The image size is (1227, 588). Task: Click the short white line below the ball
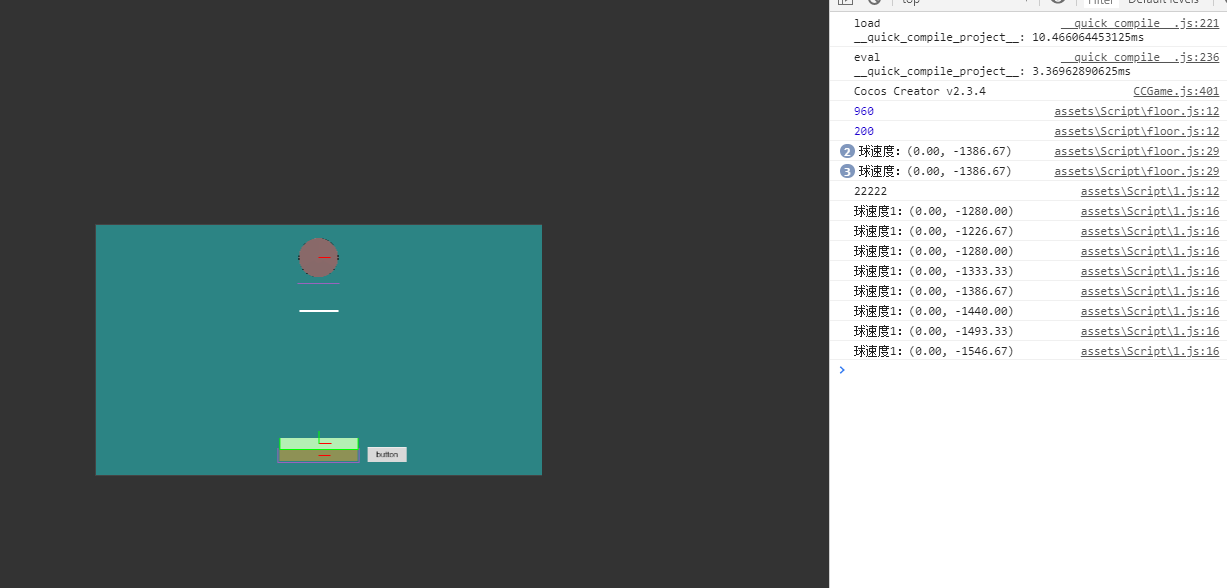pyautogui.click(x=319, y=311)
